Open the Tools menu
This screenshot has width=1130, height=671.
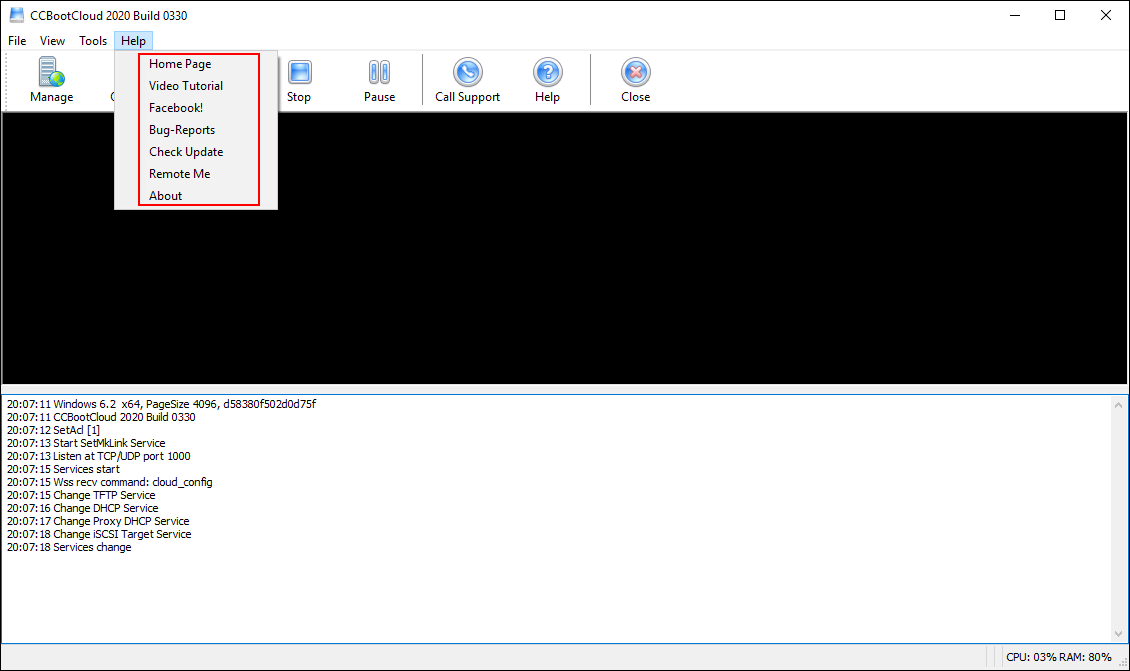93,41
